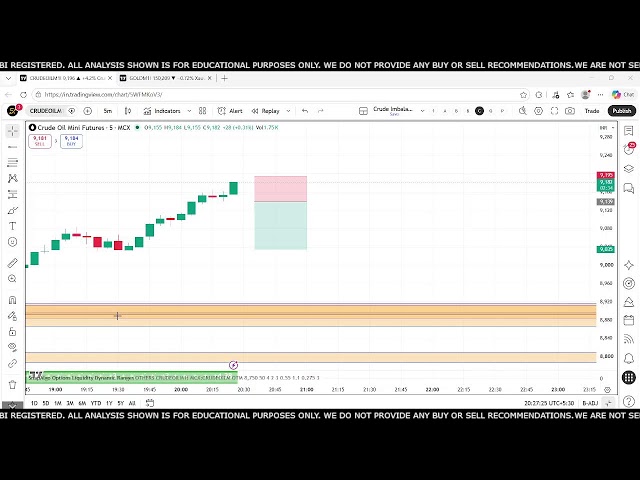
Task: Select the YTD date range
Action: coord(96,403)
